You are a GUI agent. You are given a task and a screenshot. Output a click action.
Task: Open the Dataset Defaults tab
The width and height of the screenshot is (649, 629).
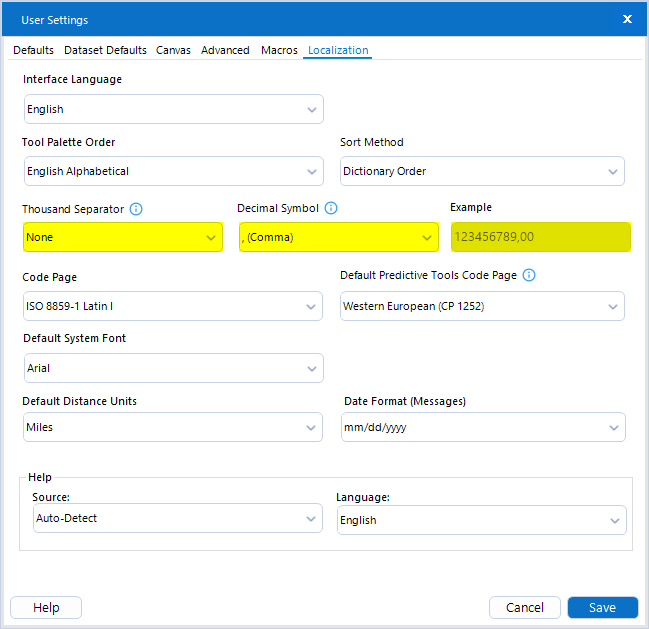(105, 50)
